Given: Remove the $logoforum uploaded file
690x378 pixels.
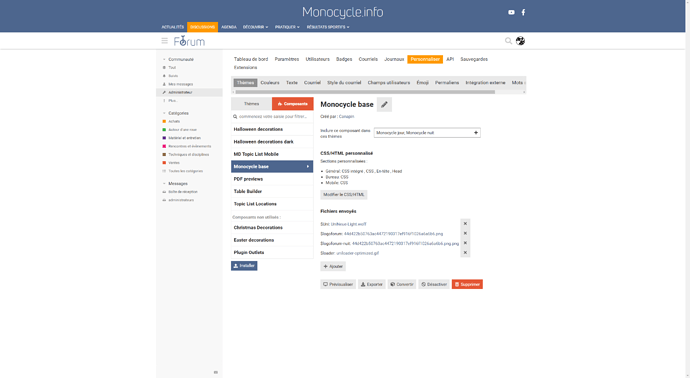Looking at the screenshot, I should point(465,233).
